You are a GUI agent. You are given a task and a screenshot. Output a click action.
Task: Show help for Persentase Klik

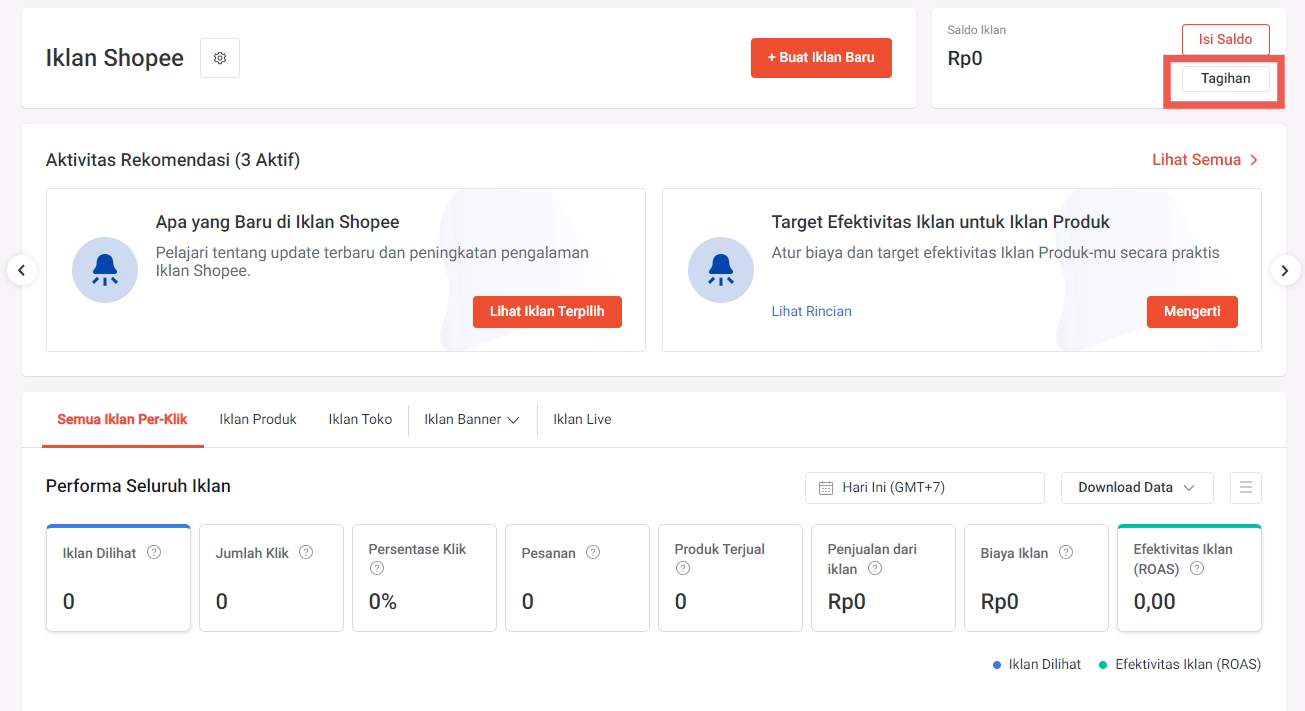(377, 568)
